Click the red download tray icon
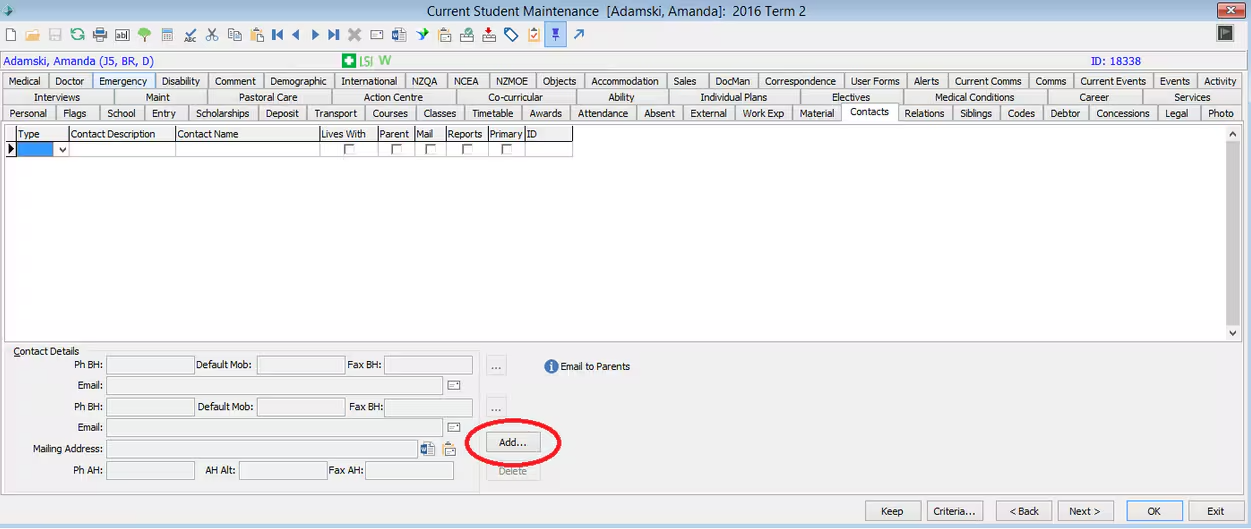This screenshot has width=1251, height=529. coord(489,35)
